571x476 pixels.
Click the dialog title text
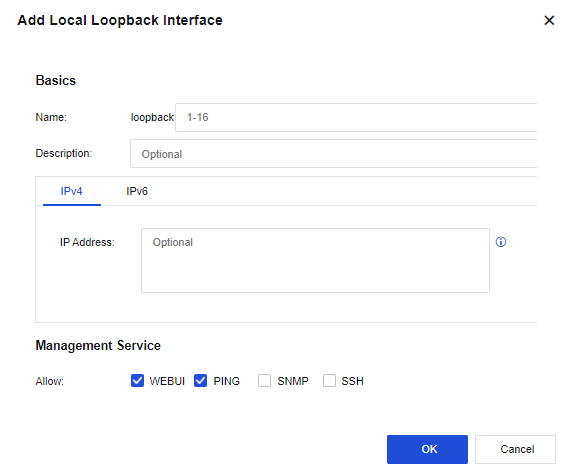(120, 20)
